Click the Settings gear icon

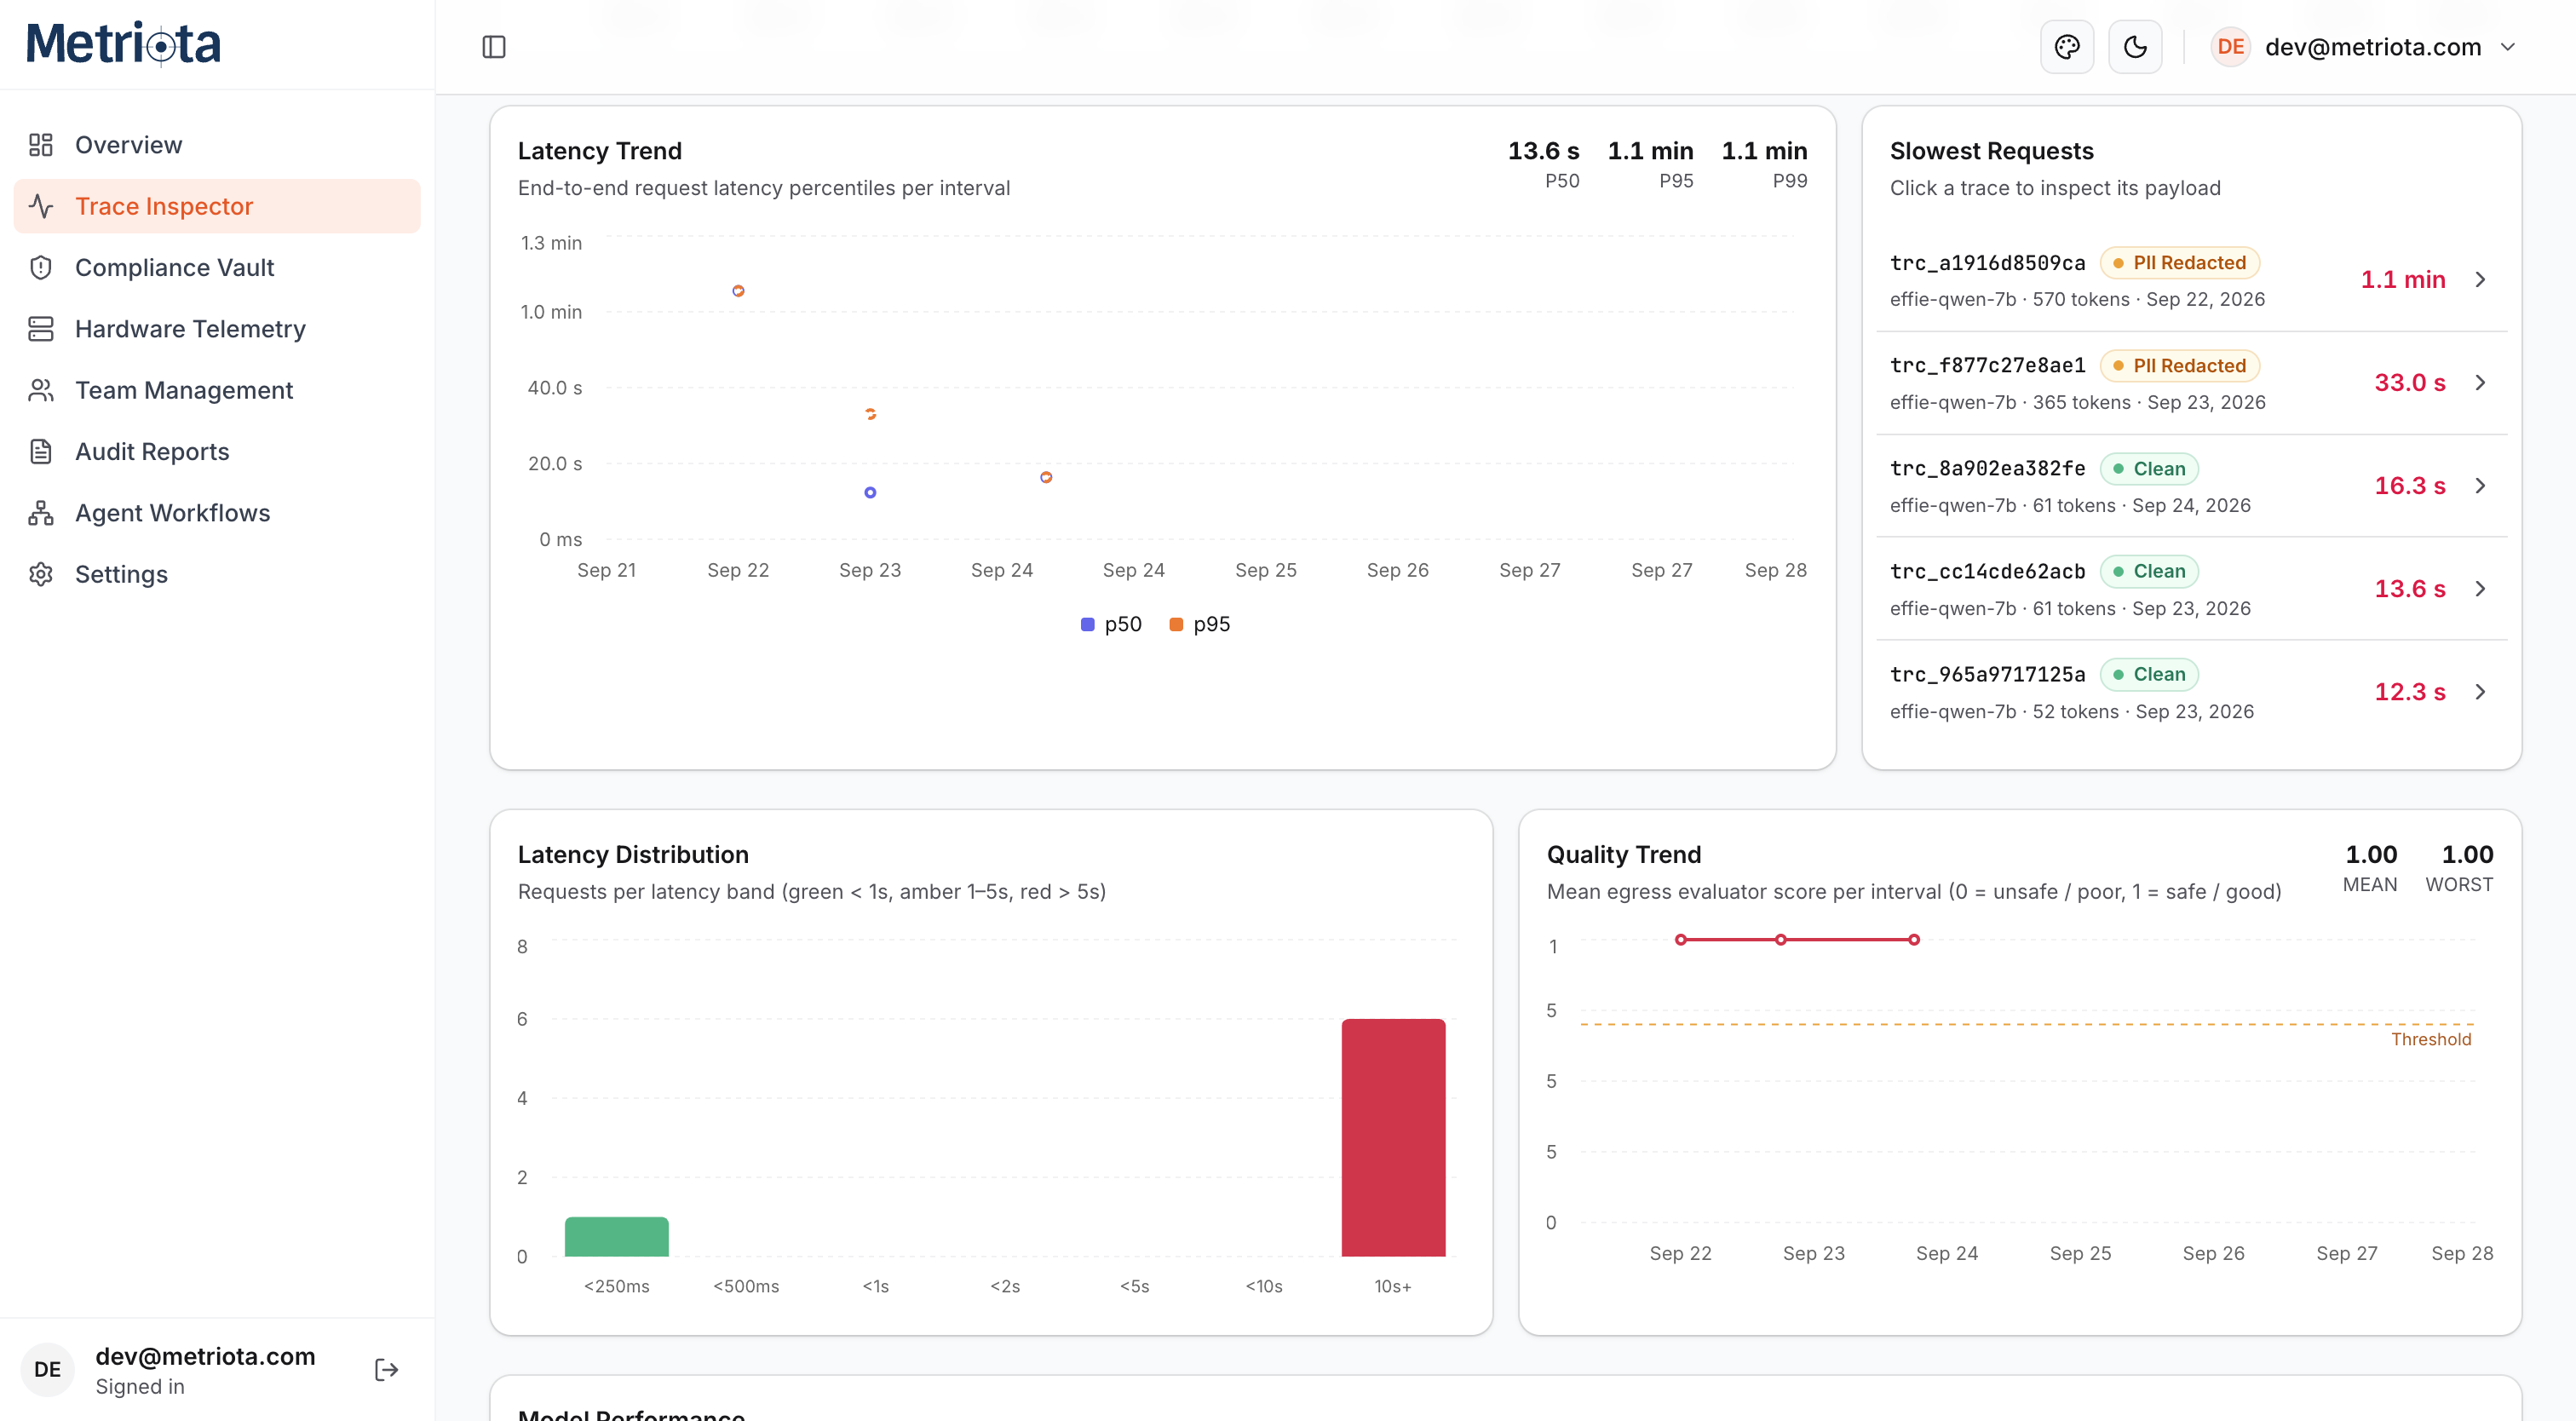41,574
